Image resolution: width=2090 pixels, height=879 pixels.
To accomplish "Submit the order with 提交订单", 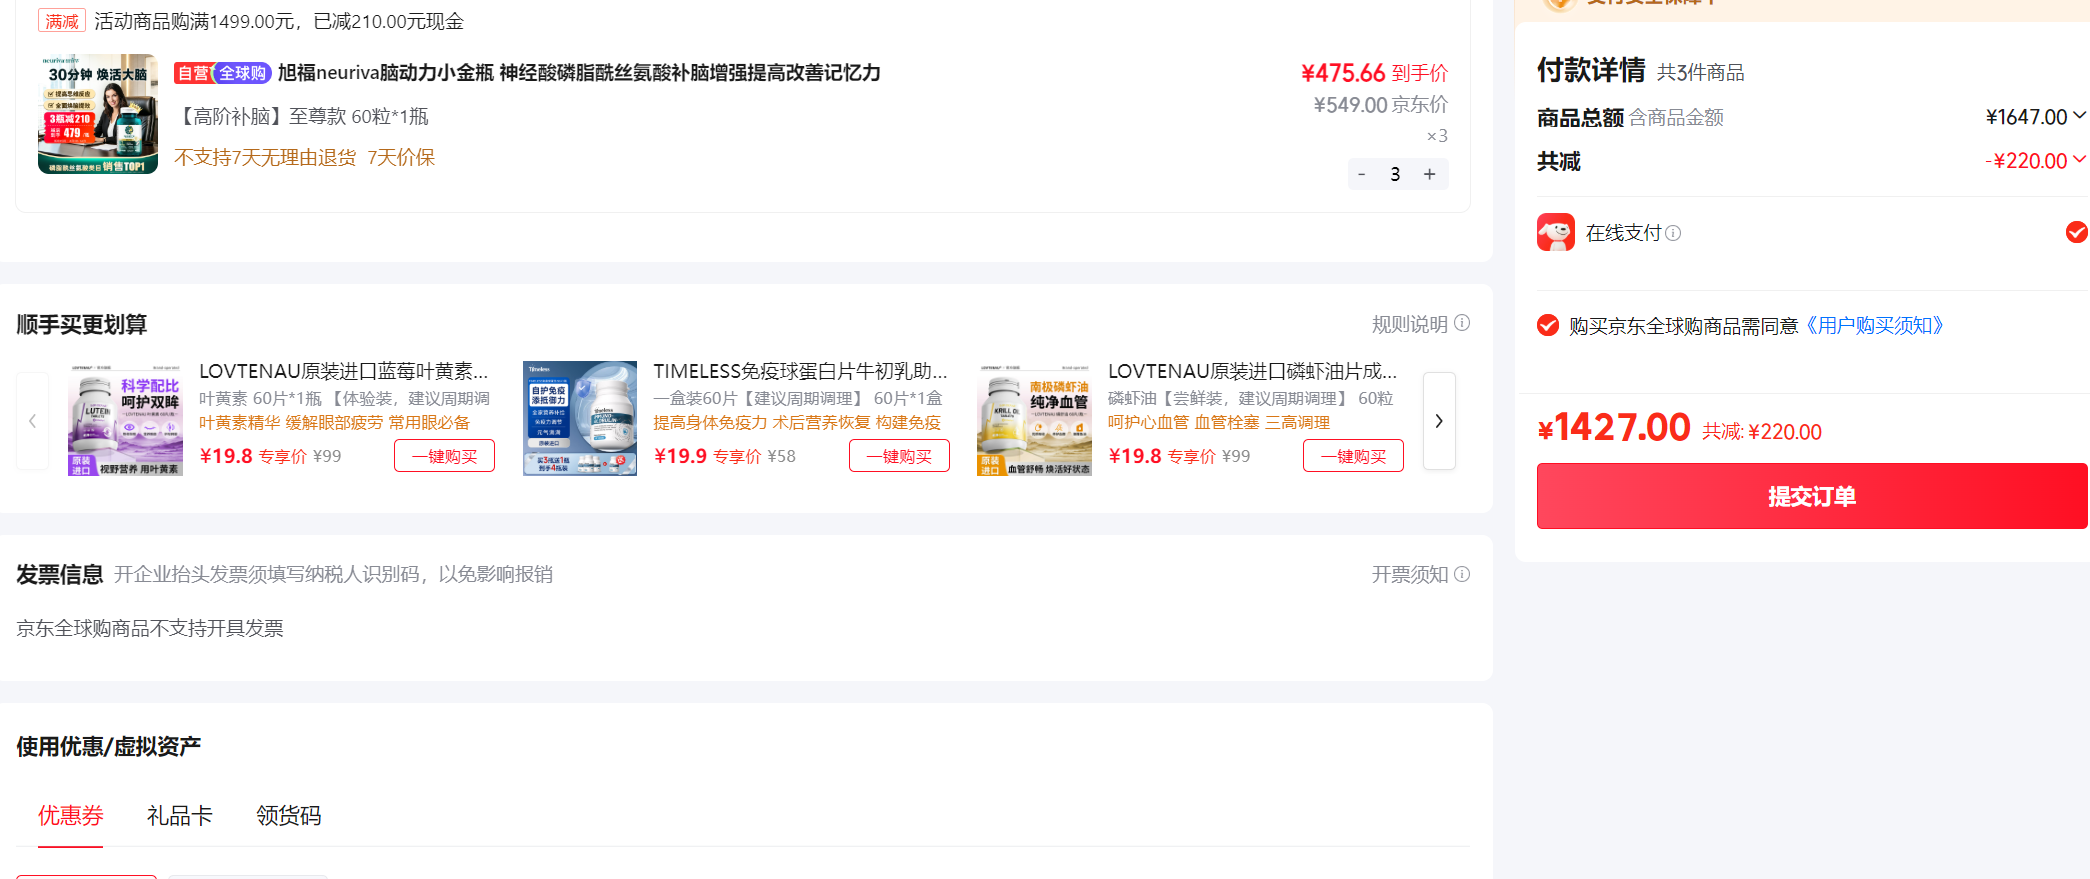I will (1812, 496).
